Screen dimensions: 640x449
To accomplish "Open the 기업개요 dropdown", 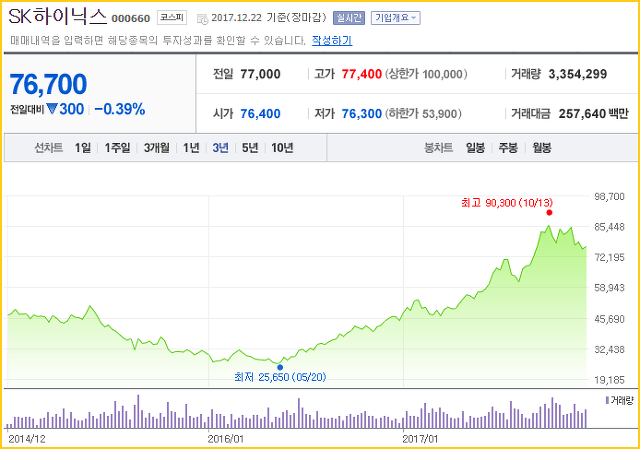I will point(395,18).
